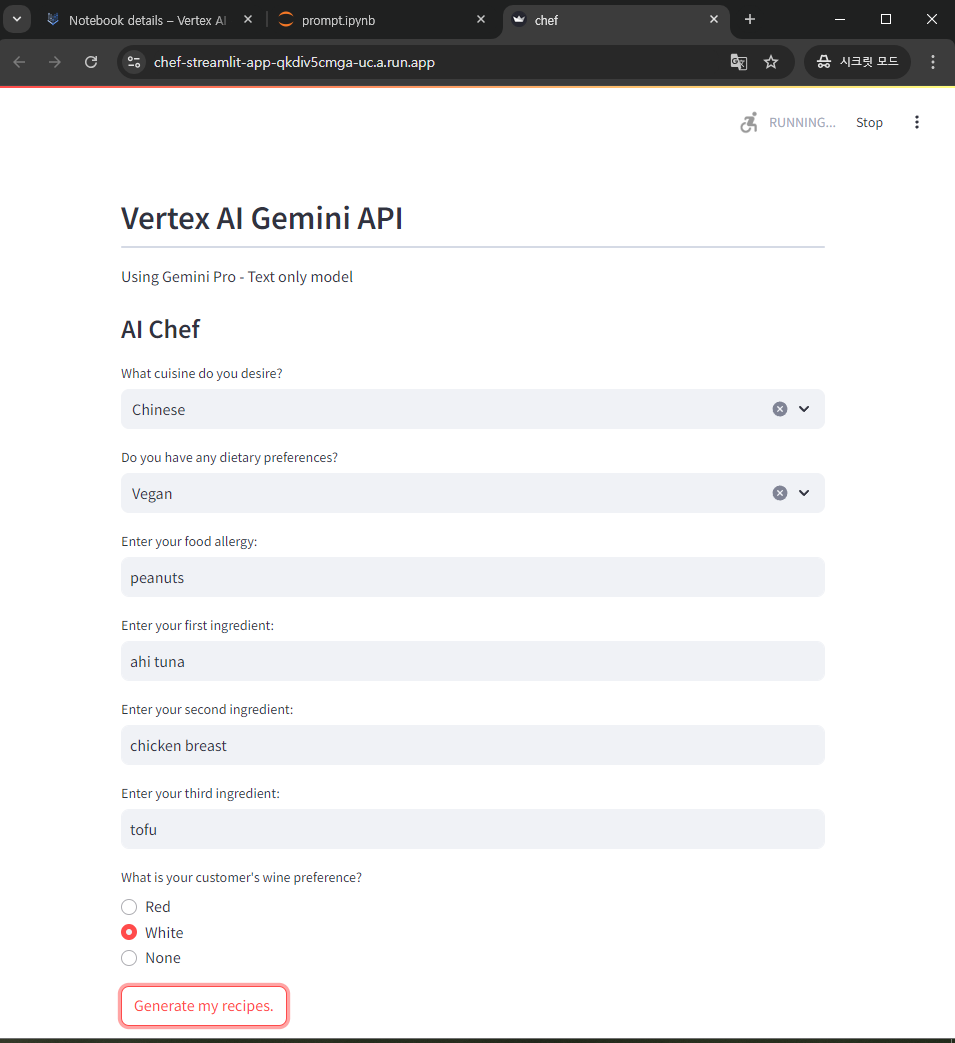Open the site information icon in address bar
955x1043 pixels.
click(x=134, y=62)
